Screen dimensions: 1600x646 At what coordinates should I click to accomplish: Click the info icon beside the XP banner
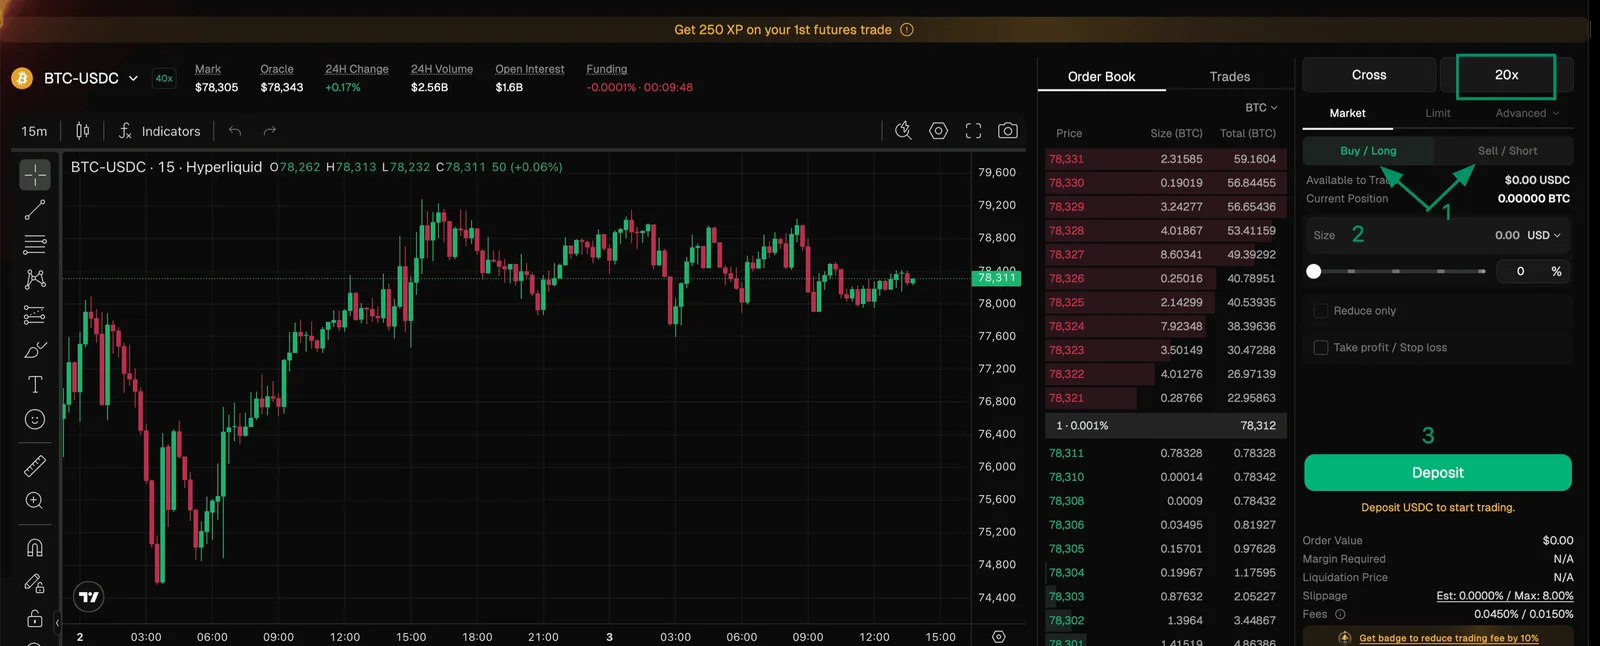click(x=907, y=30)
